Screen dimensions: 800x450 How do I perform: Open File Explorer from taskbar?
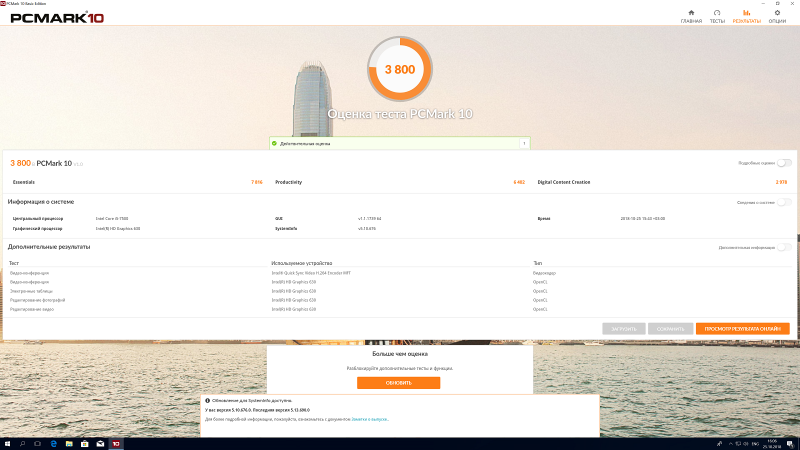tap(69, 444)
